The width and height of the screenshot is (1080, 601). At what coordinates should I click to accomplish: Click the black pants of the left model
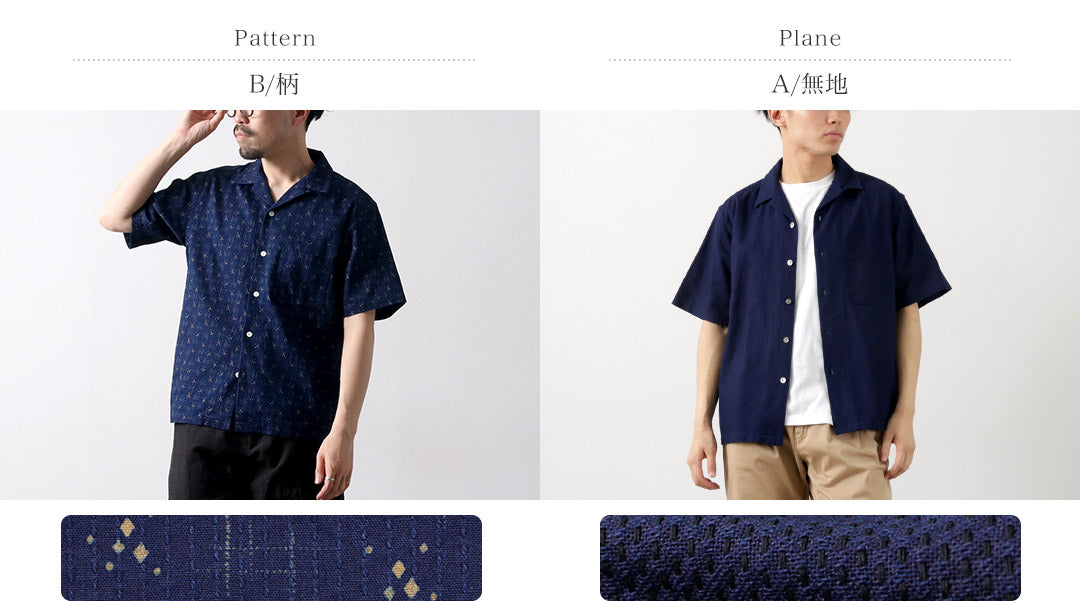pyautogui.click(x=248, y=463)
